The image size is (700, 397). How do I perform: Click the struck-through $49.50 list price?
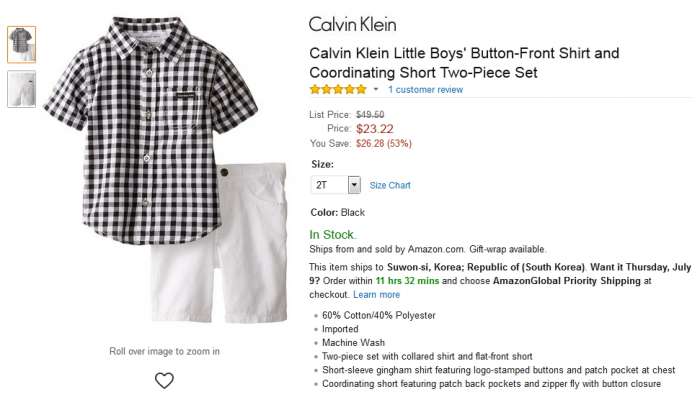(x=370, y=115)
